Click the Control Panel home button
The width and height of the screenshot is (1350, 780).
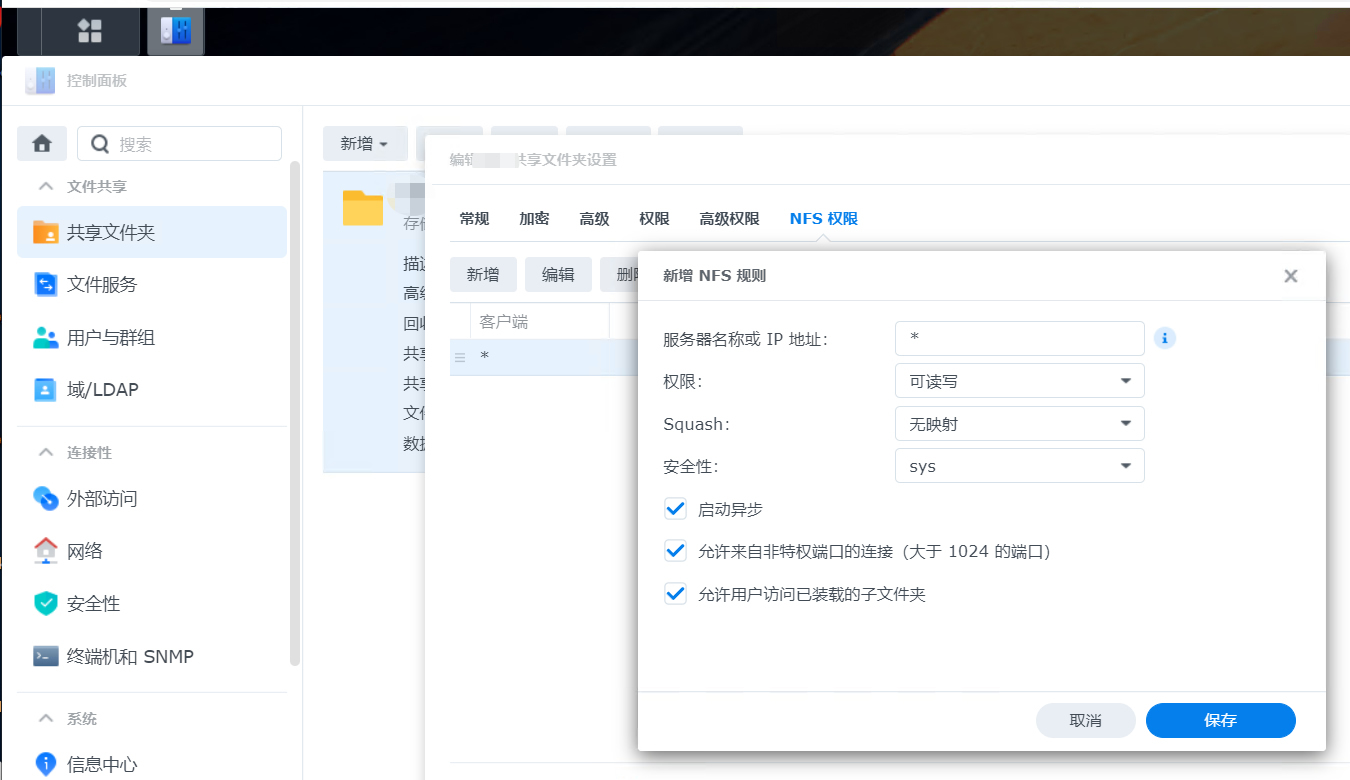coord(42,144)
